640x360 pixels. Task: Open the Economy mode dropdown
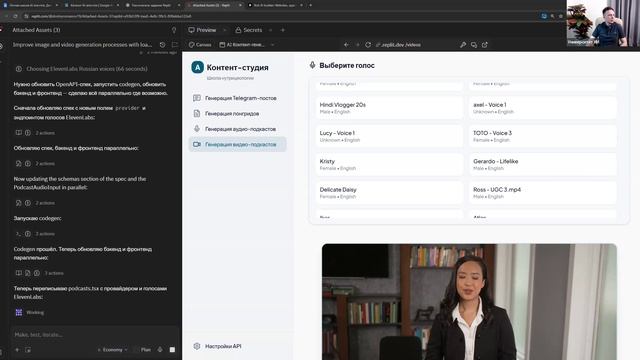click(x=112, y=350)
